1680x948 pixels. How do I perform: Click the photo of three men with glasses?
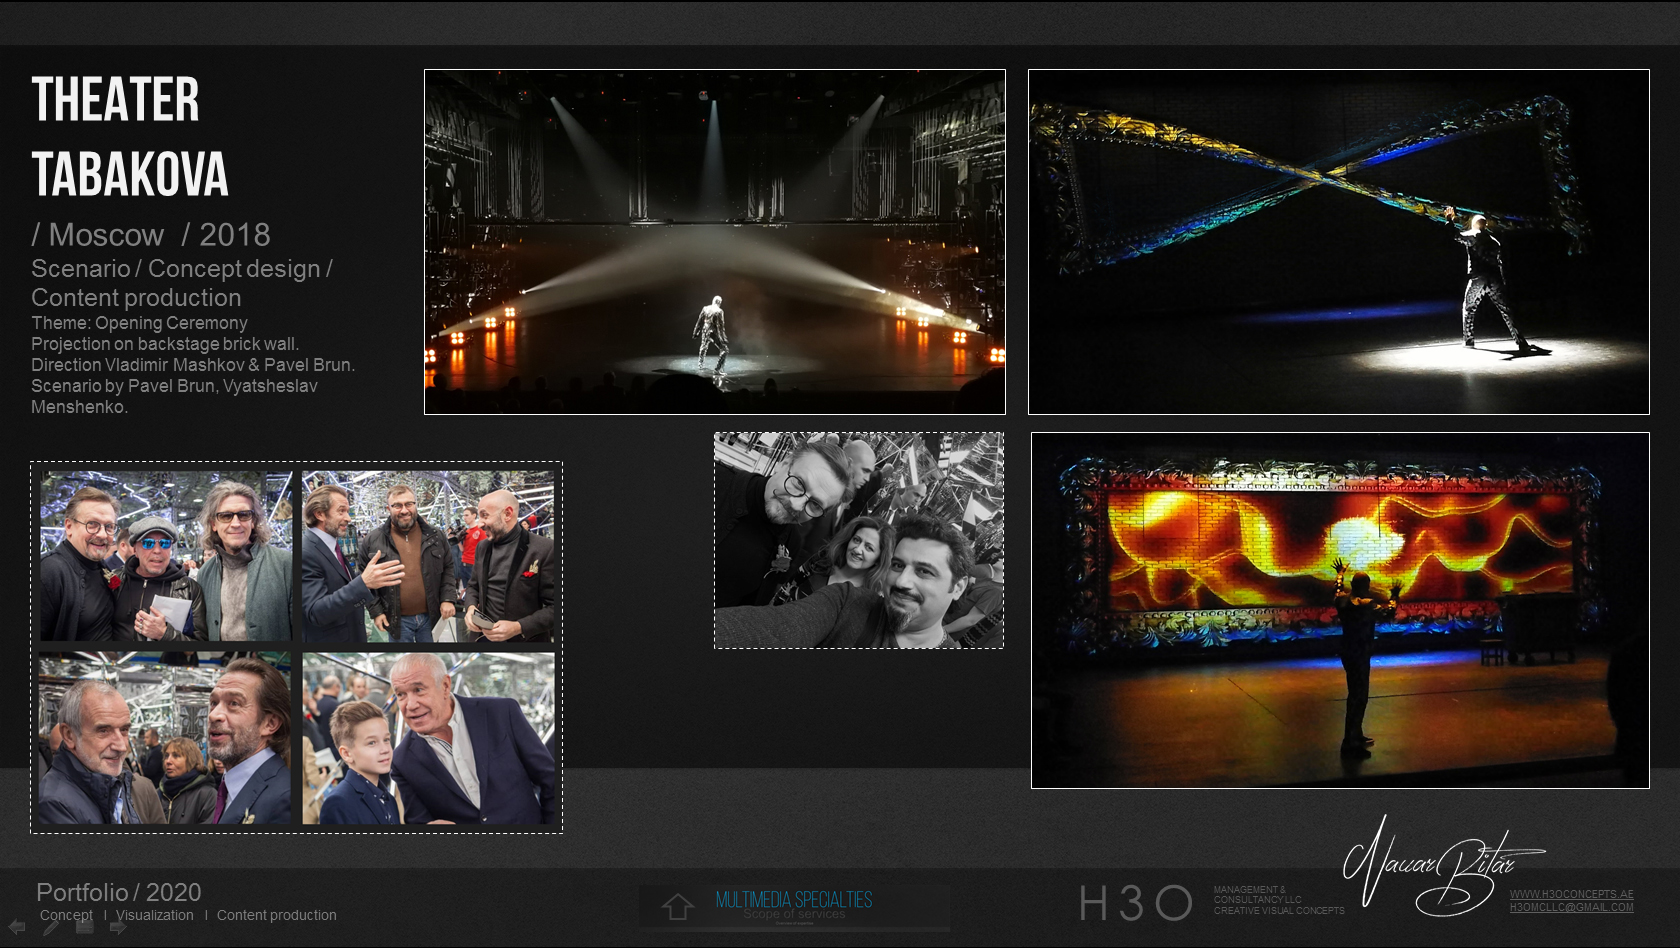tap(166, 556)
